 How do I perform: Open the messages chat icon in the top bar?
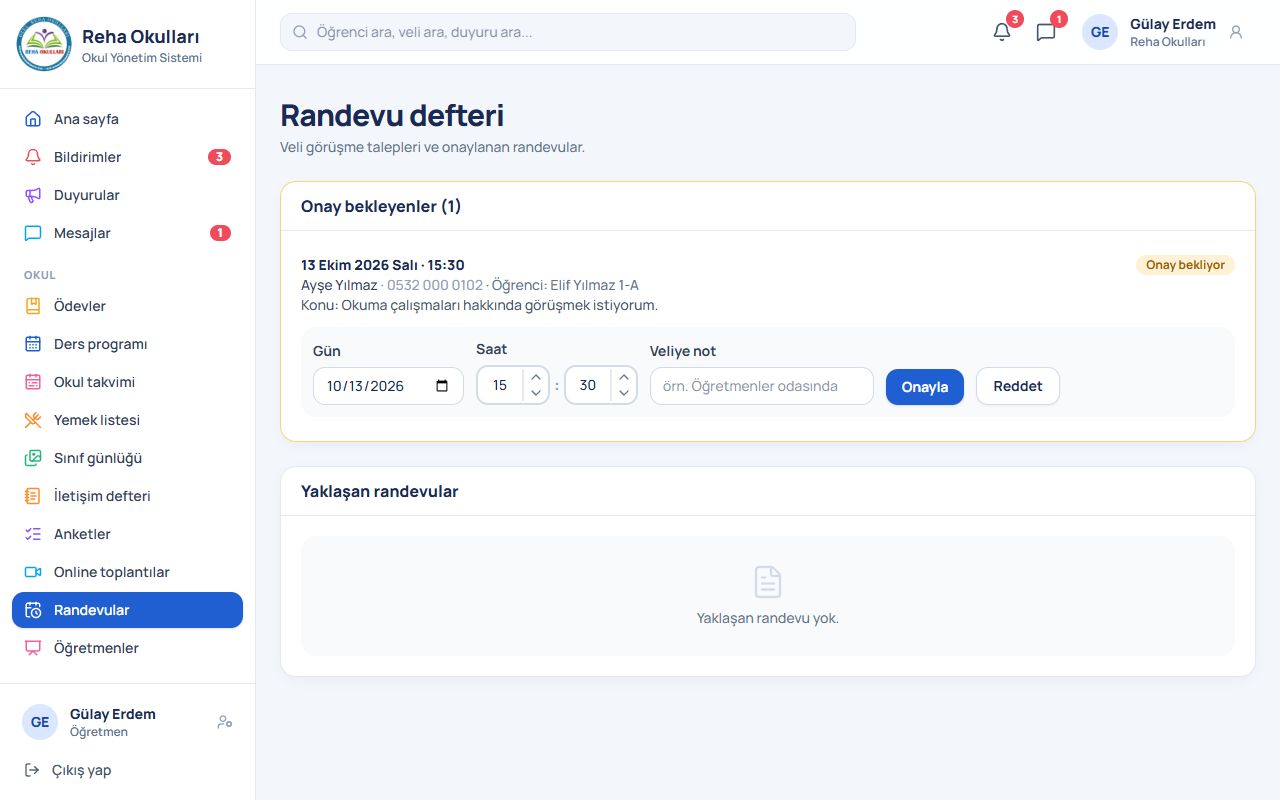1046,32
